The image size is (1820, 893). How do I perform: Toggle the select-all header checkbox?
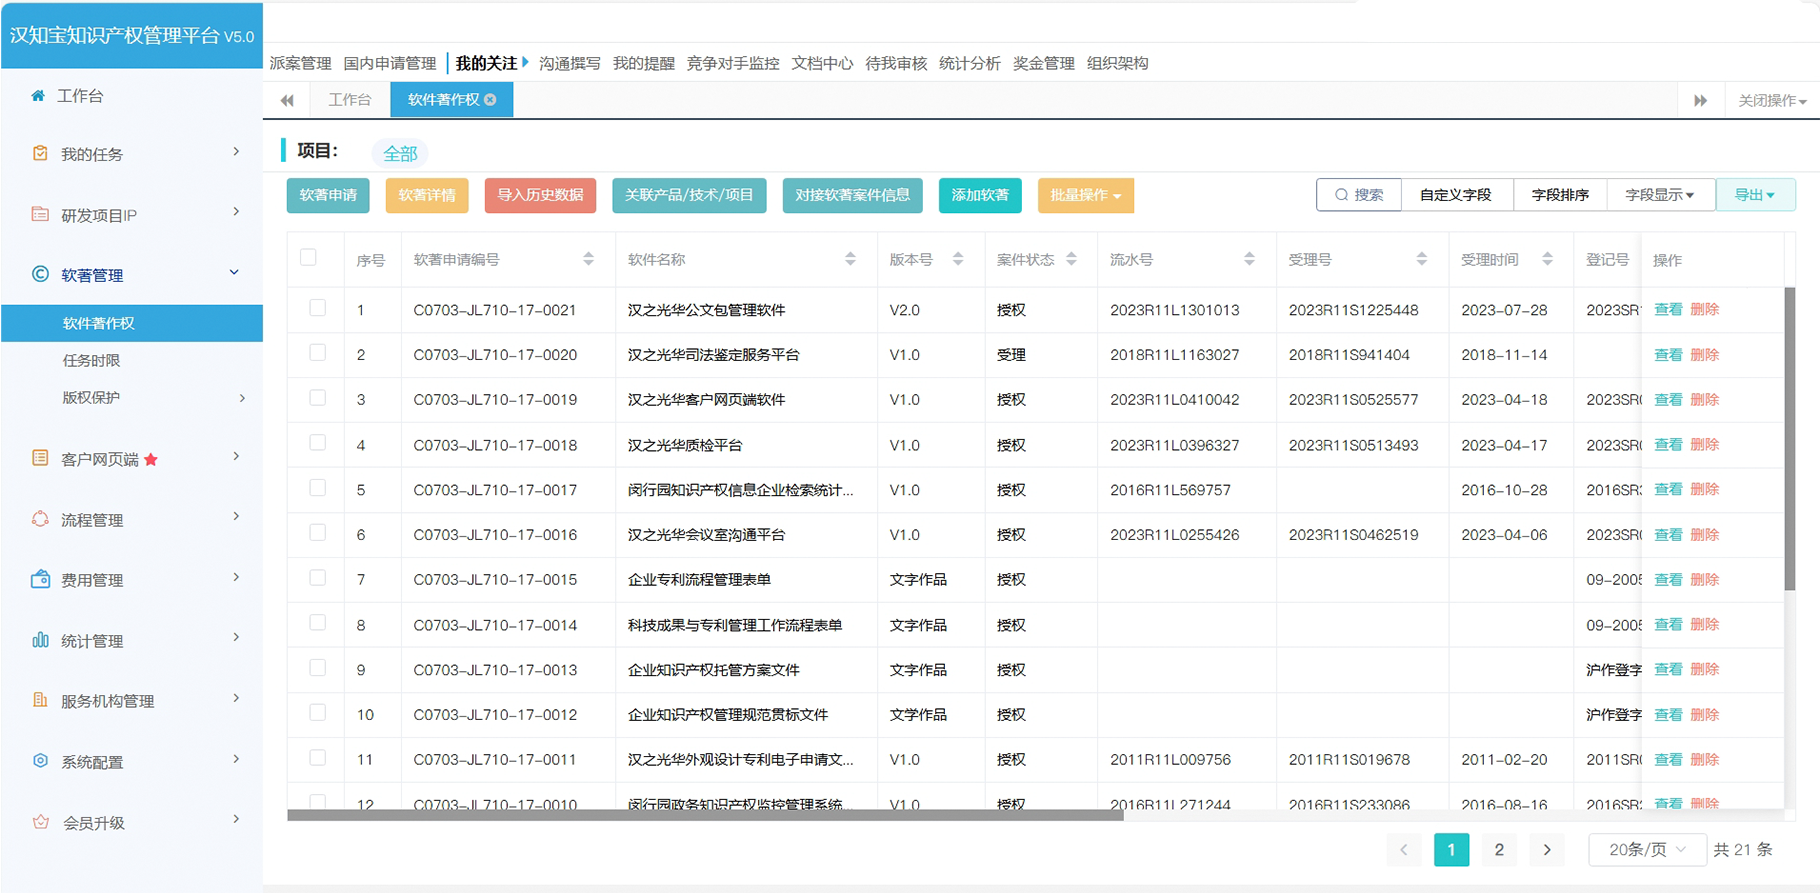[x=308, y=258]
